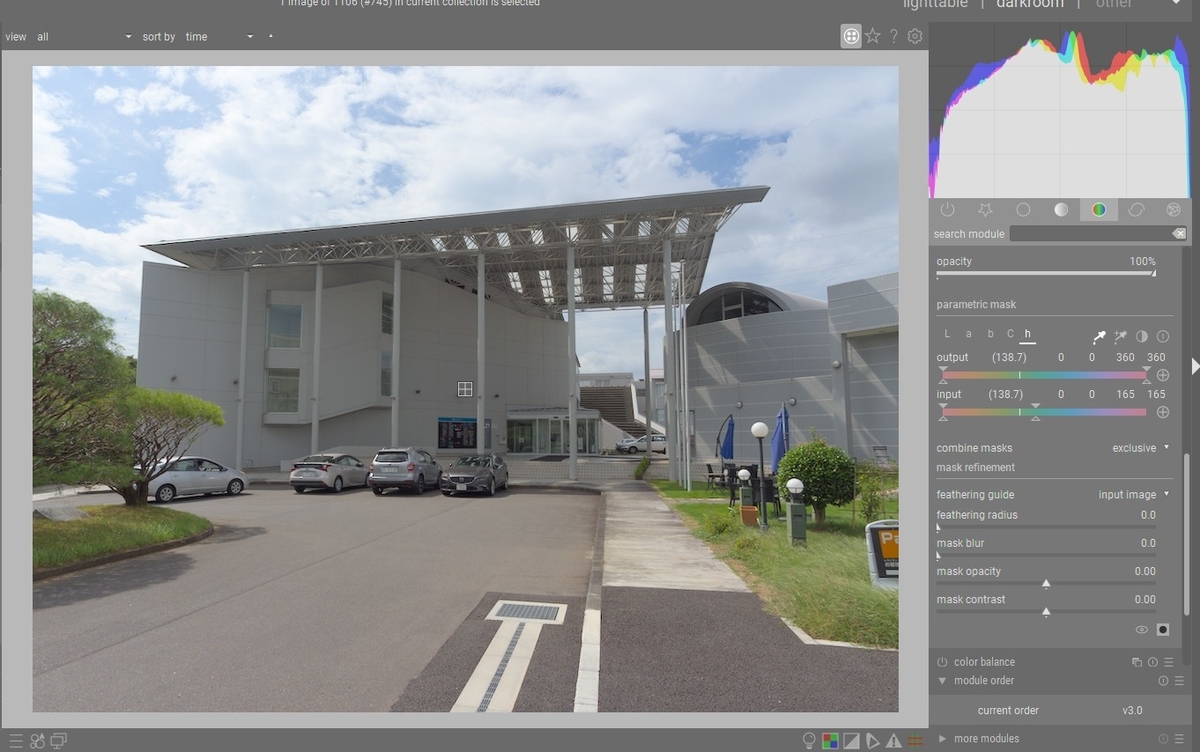The height and width of the screenshot is (752, 1200).
Task: Open global preferences gear
Action: point(915,36)
